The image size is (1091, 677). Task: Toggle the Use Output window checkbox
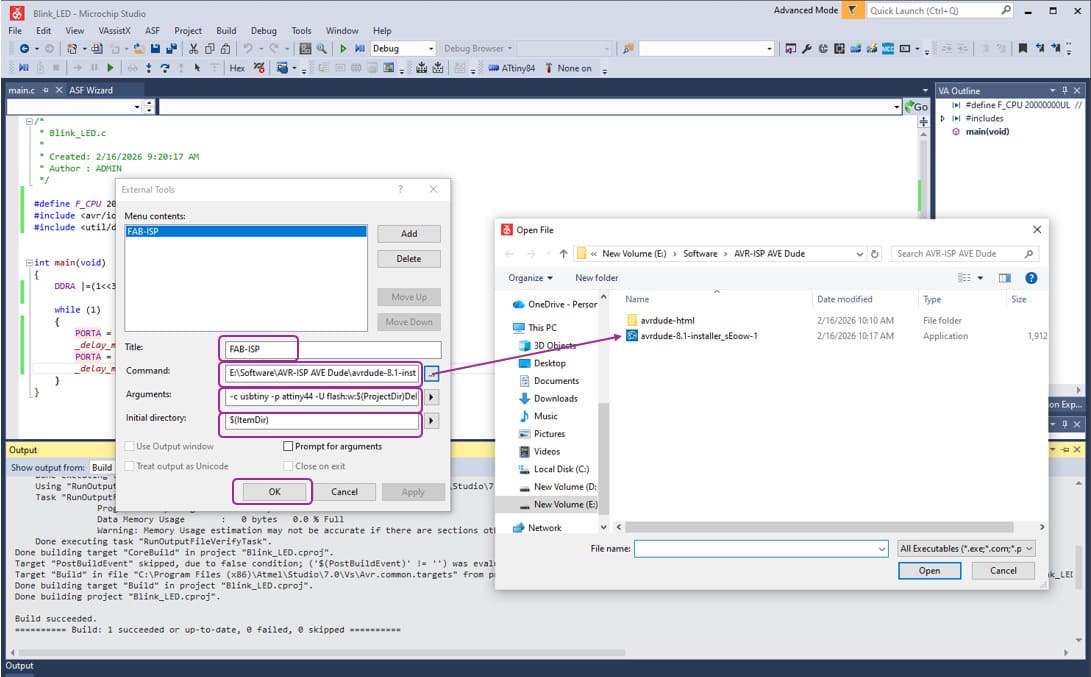point(129,447)
